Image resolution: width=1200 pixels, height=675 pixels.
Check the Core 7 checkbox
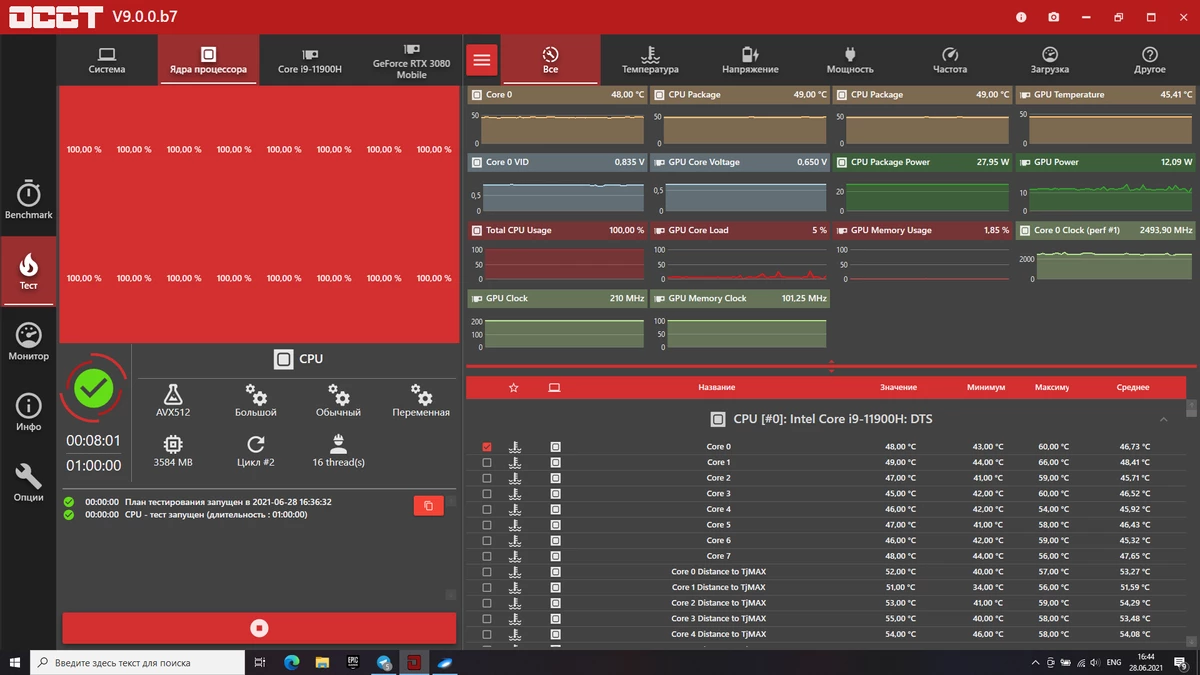tap(487, 556)
